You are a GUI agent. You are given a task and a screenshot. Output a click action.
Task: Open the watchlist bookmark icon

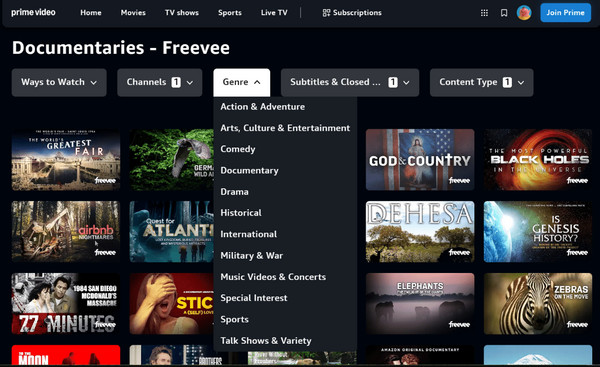point(504,13)
